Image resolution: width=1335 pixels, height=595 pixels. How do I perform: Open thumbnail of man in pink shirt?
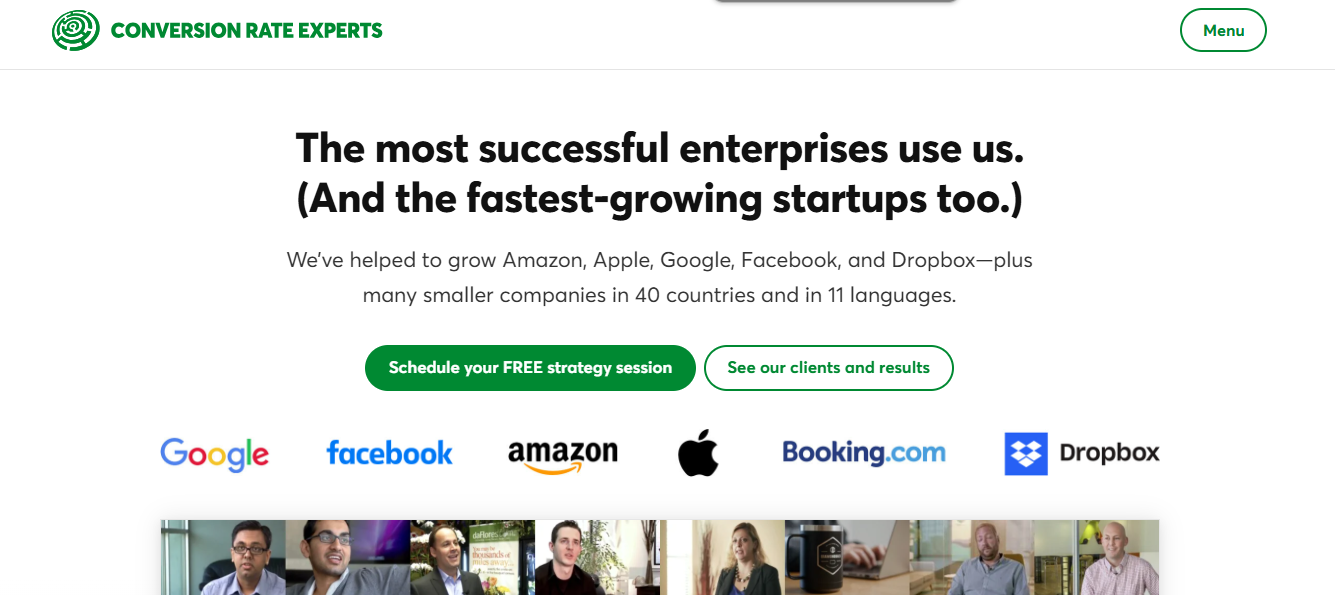click(1096, 557)
